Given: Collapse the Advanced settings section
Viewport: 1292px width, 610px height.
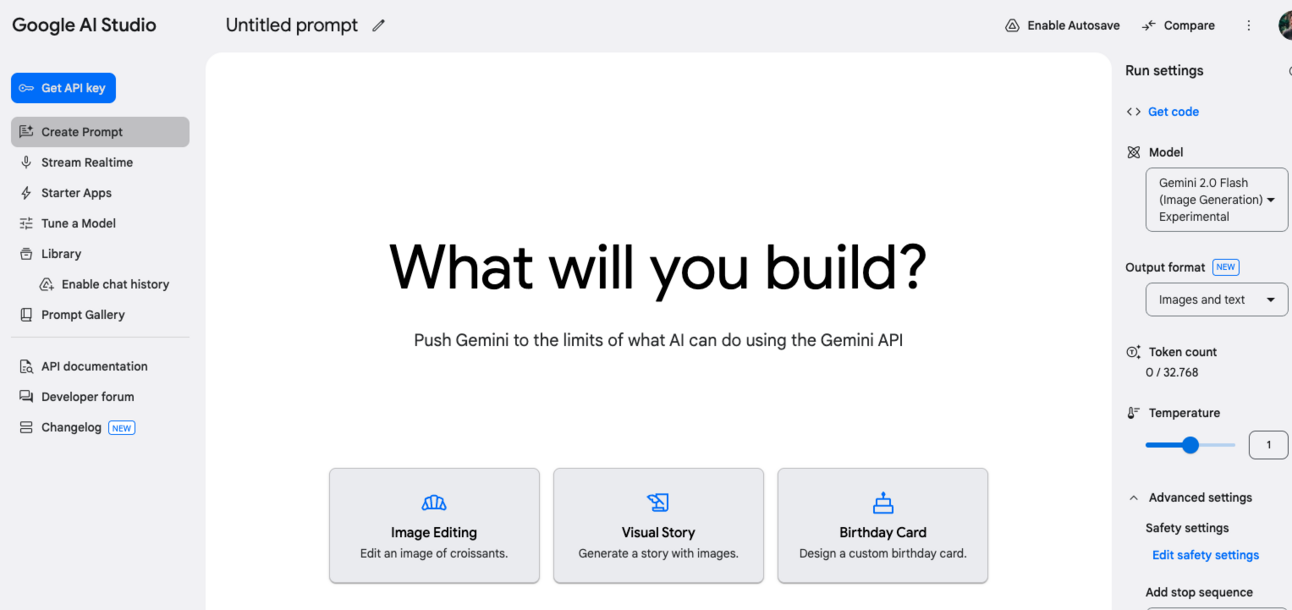Looking at the screenshot, I should pos(1133,498).
